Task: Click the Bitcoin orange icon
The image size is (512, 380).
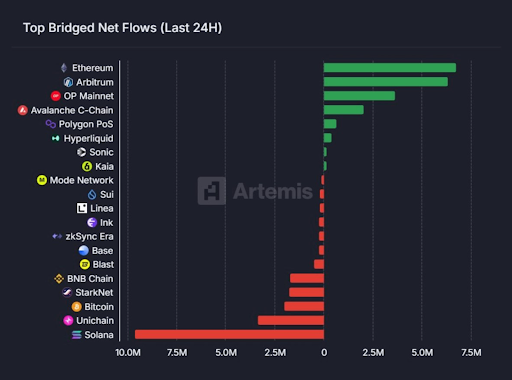Action: tap(77, 307)
